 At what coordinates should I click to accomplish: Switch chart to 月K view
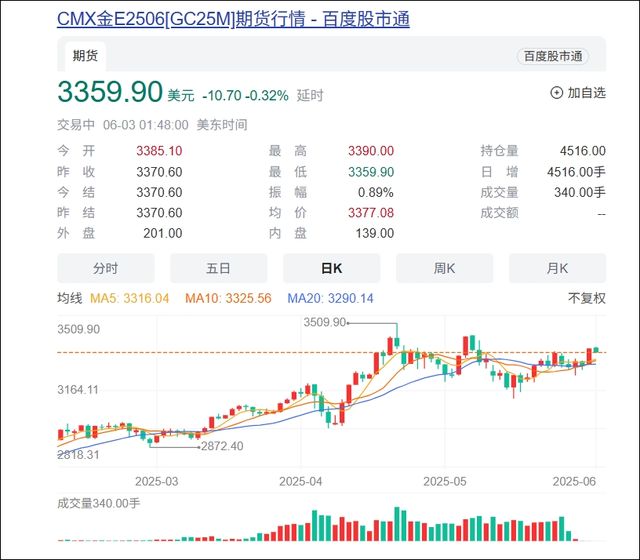pyautogui.click(x=557, y=268)
